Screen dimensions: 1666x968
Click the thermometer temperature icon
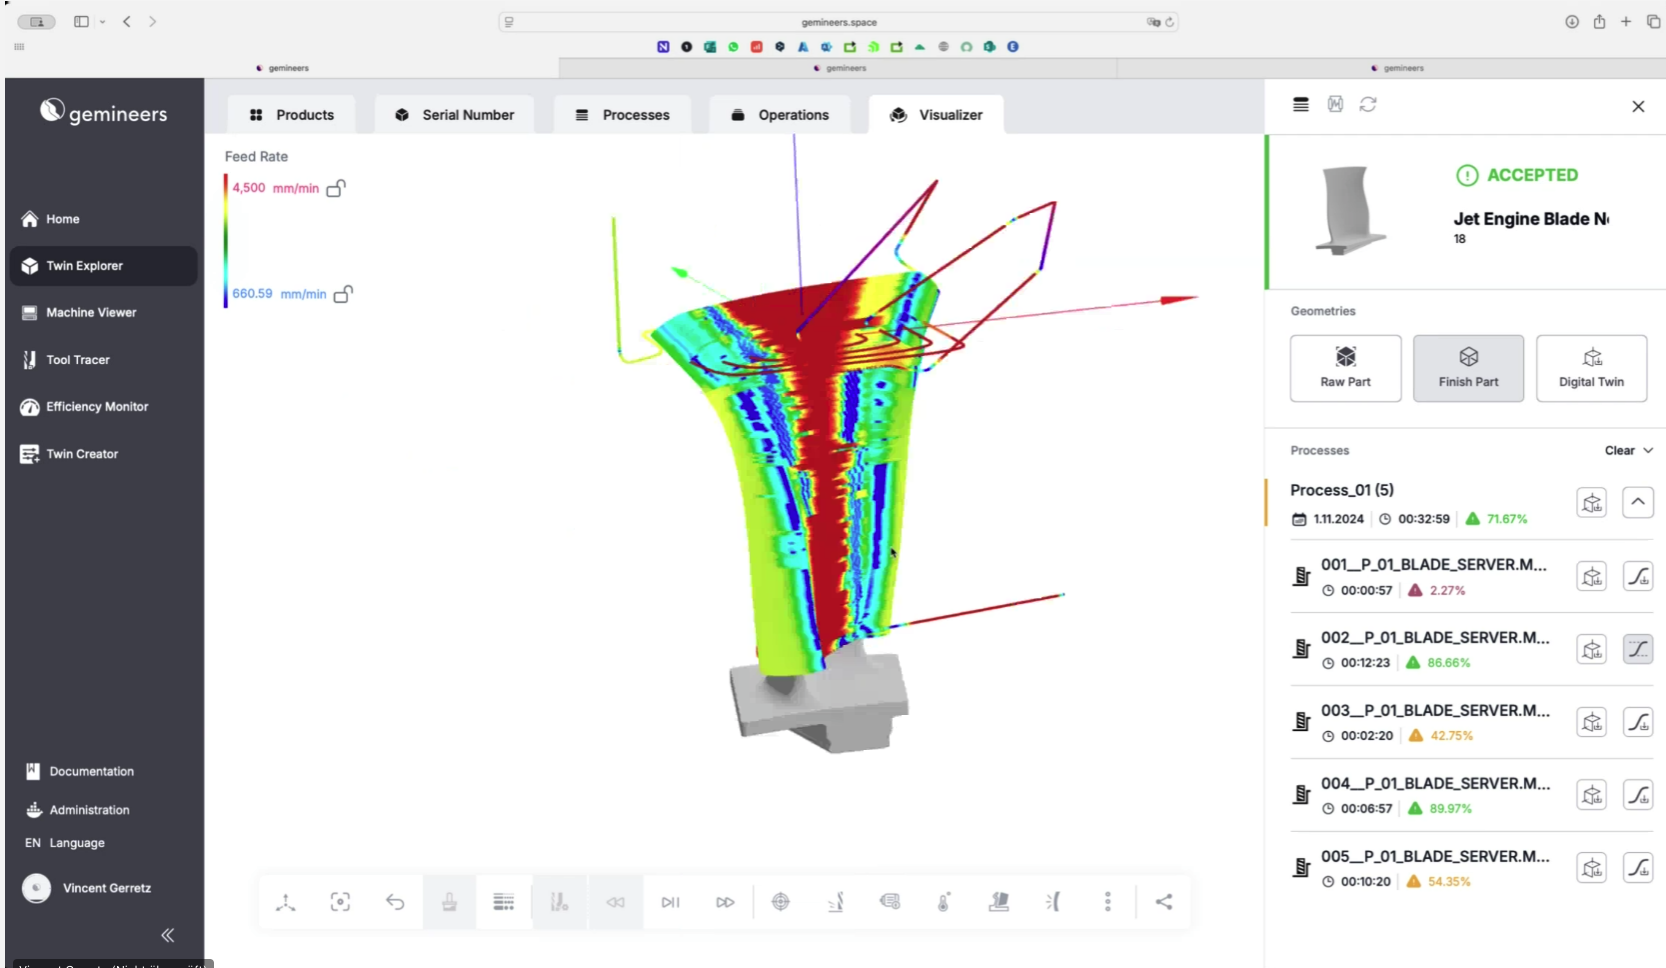(943, 902)
